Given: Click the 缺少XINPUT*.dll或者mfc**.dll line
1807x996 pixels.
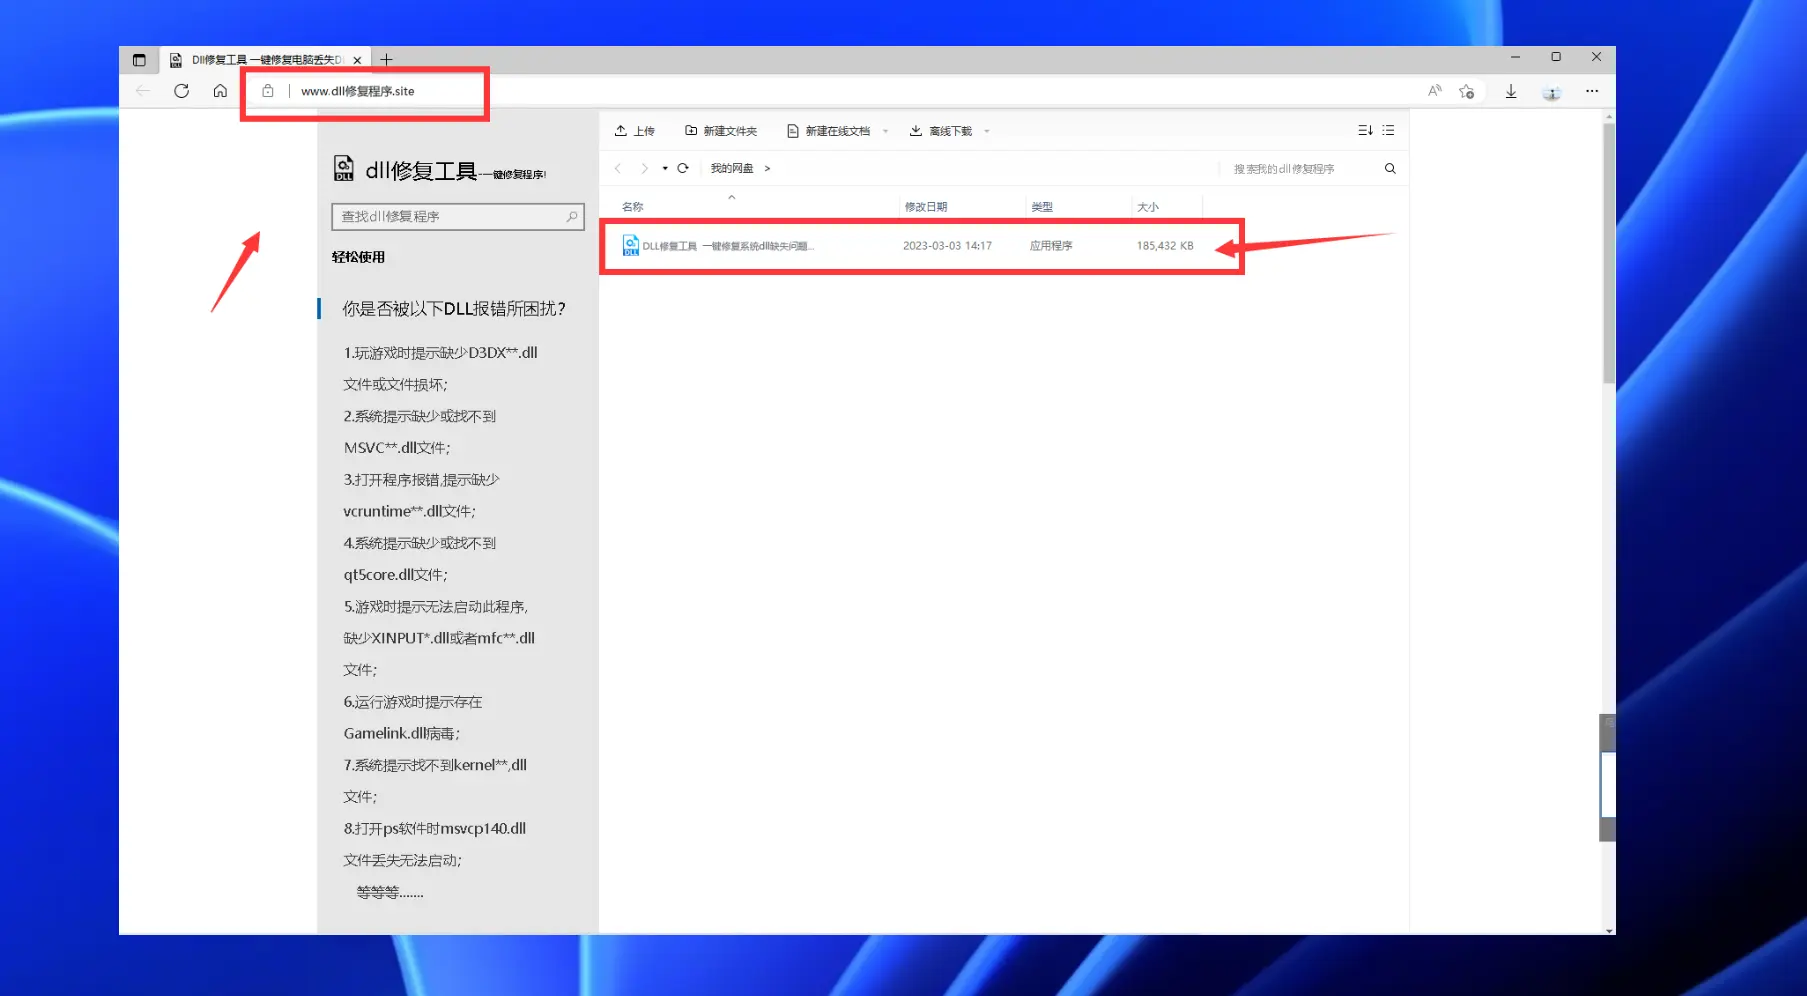Looking at the screenshot, I should (x=439, y=638).
